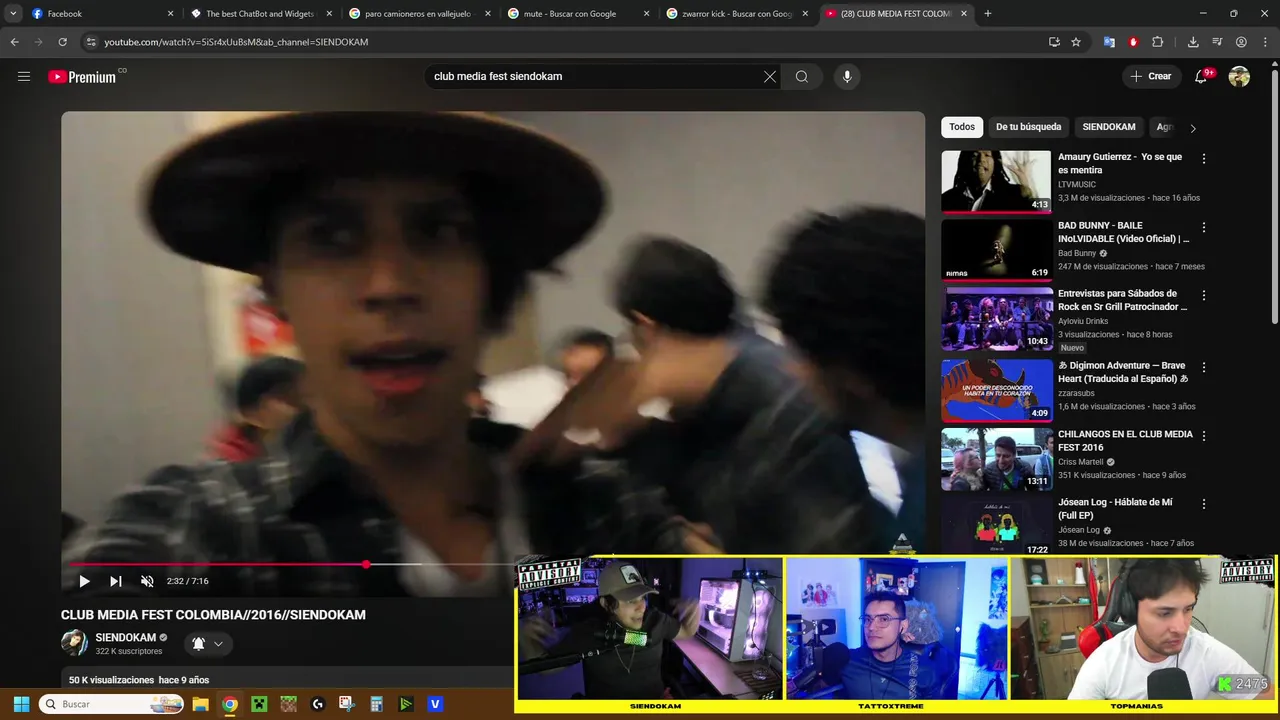Screen dimensions: 1280x720
Task: View site information icon in address bar
Action: (91, 42)
